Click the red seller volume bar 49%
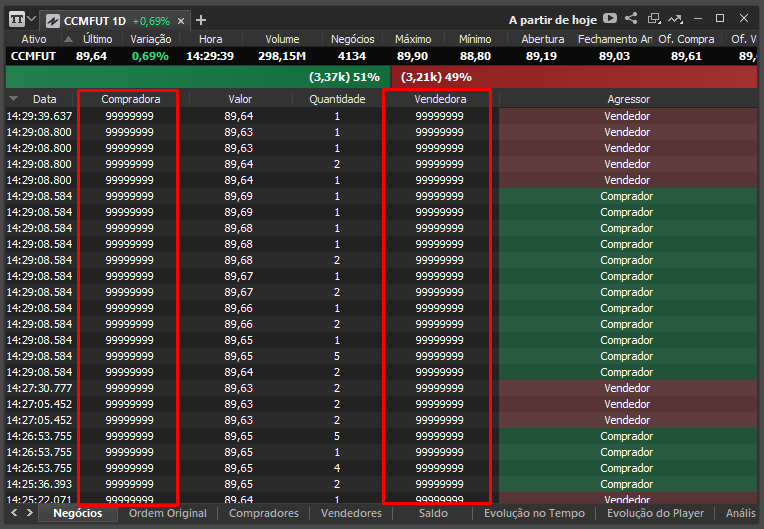Screen dimensions: 764x529 click(x=574, y=77)
